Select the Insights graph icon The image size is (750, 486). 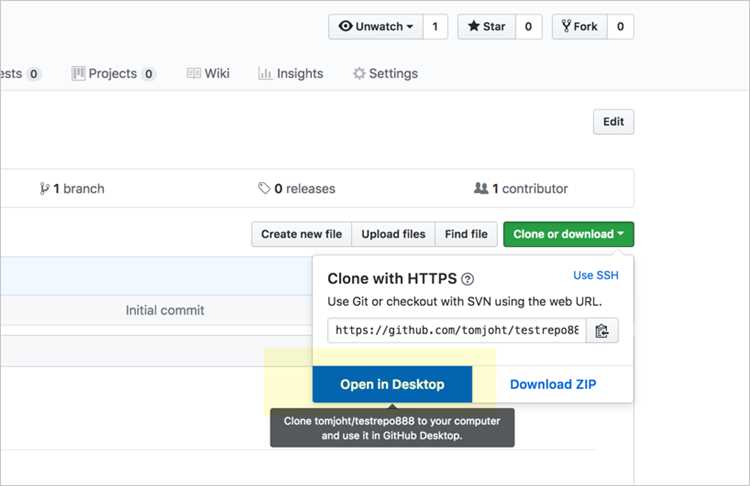tap(265, 73)
